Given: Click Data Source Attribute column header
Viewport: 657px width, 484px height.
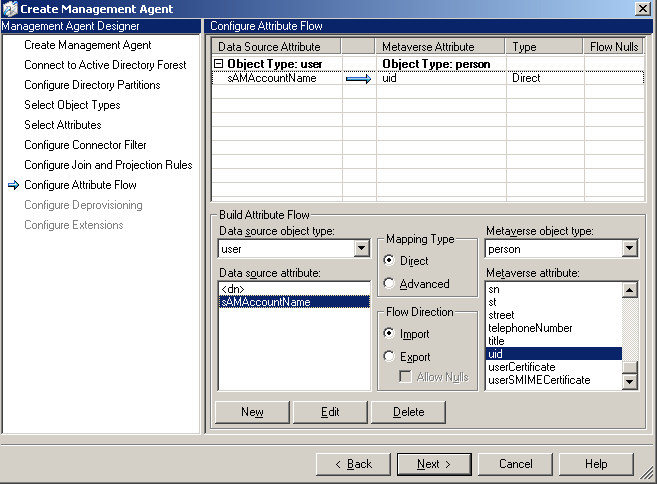Looking at the screenshot, I should 277,47.
